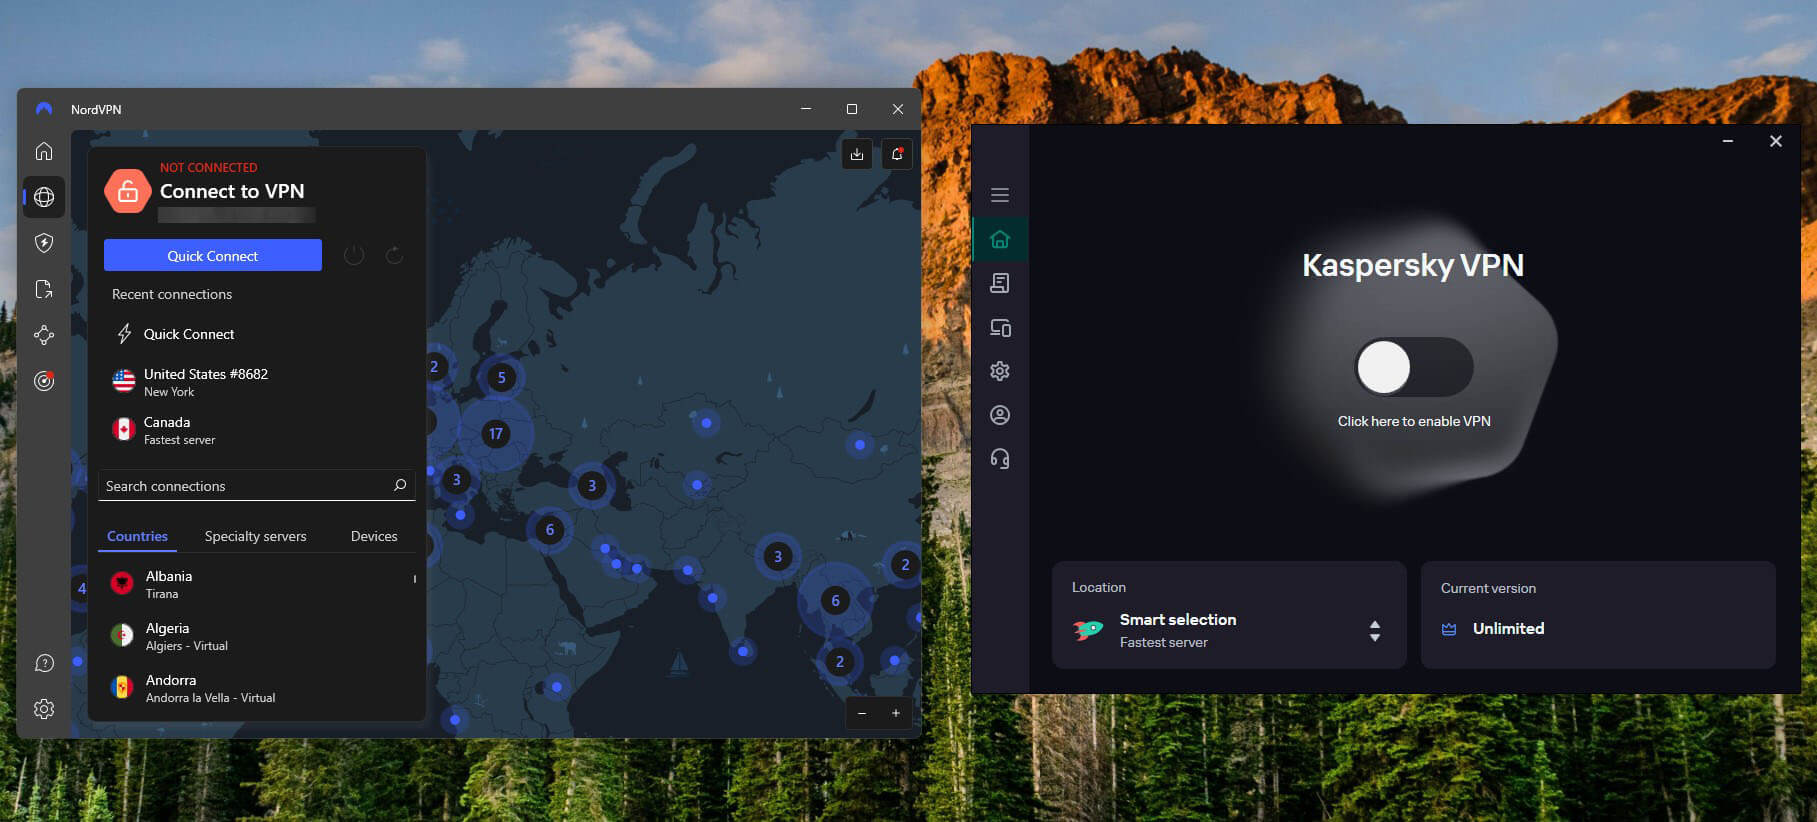Click the power disconnect icon next to Quick Connect
Screen dimensions: 1817x822
tap(354, 255)
